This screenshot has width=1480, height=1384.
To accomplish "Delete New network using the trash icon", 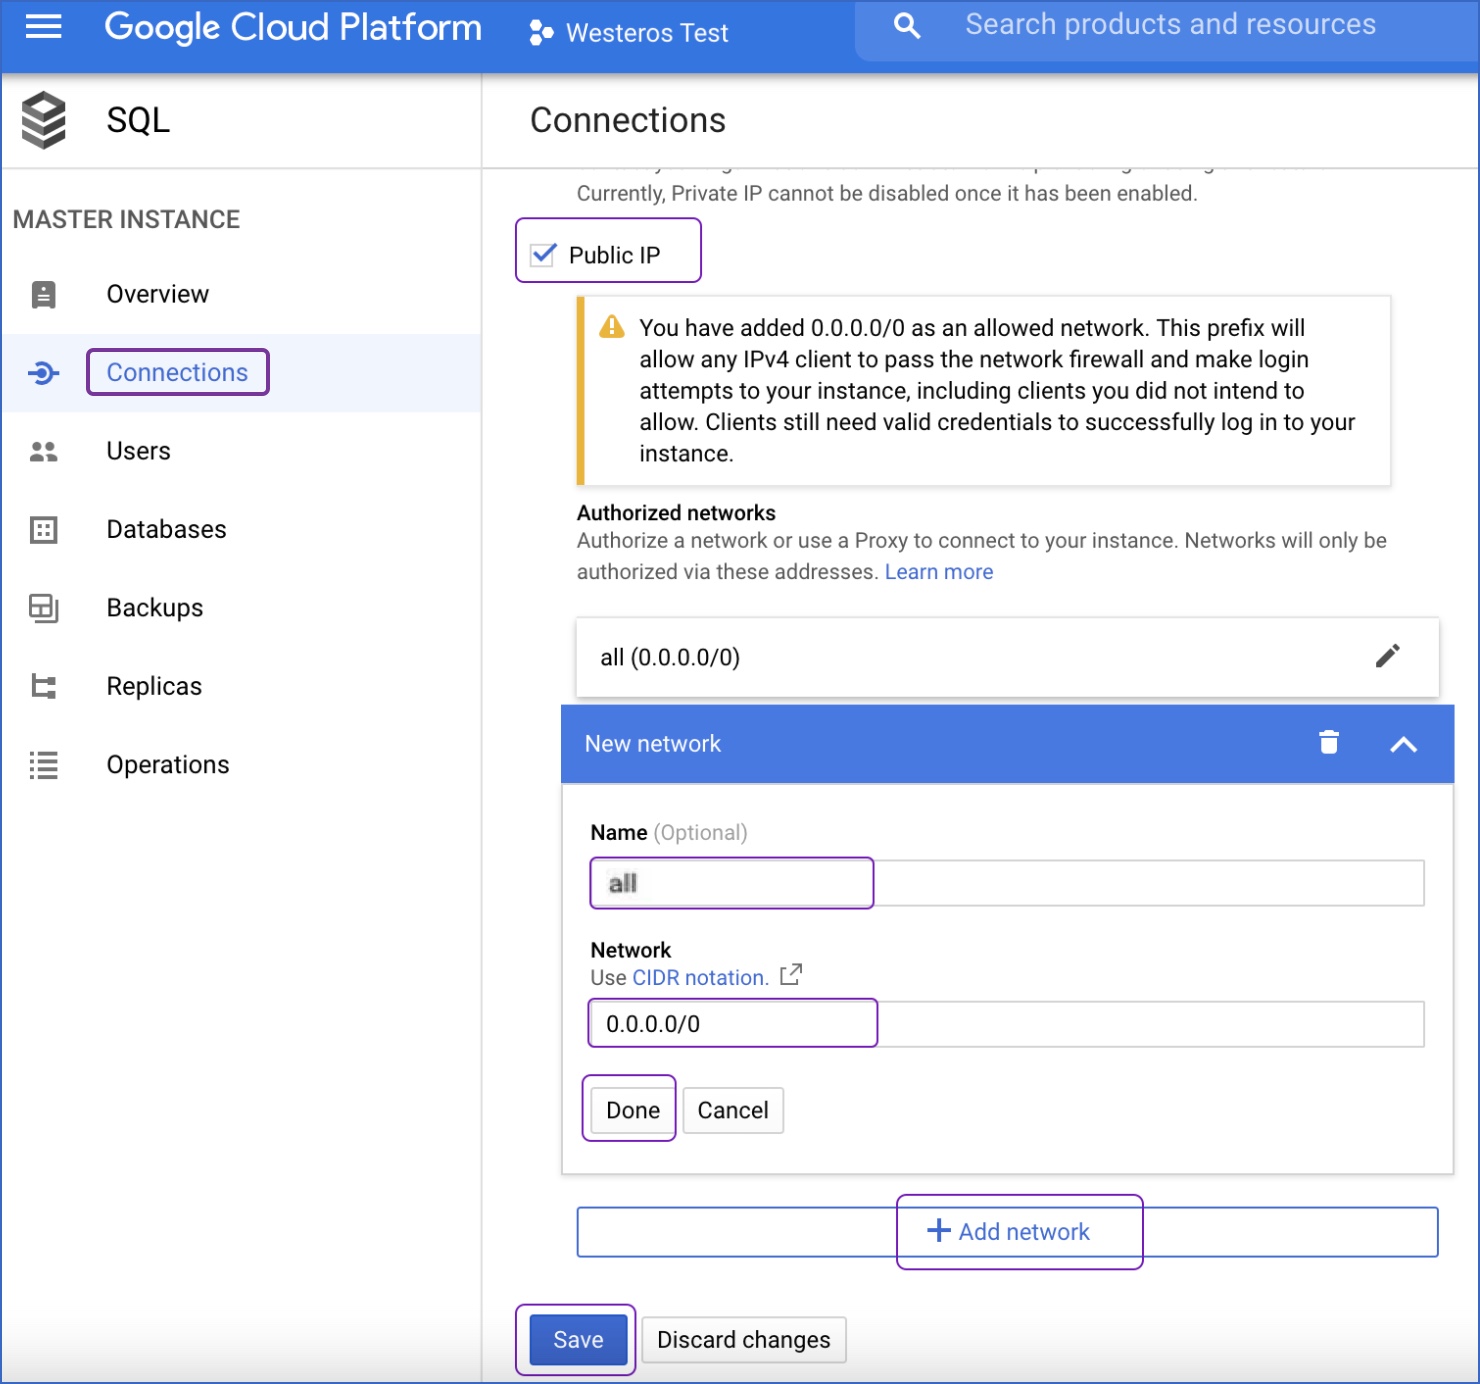I will click(1328, 743).
